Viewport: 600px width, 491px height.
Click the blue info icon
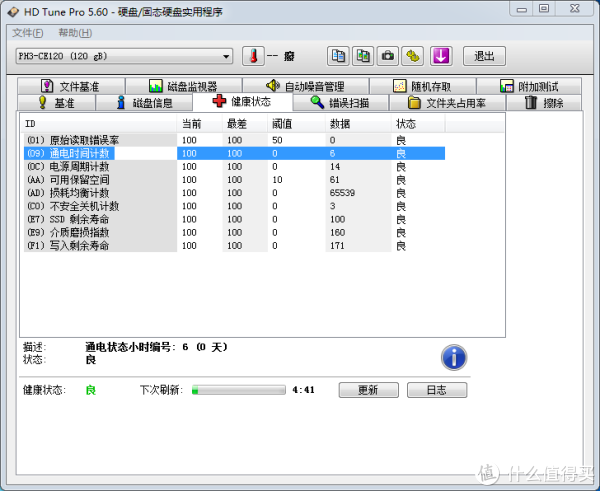pos(454,357)
